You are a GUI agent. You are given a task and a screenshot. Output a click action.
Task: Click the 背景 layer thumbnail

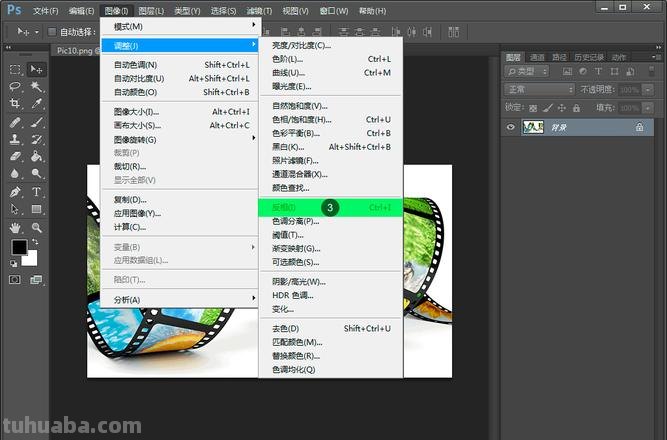533,127
